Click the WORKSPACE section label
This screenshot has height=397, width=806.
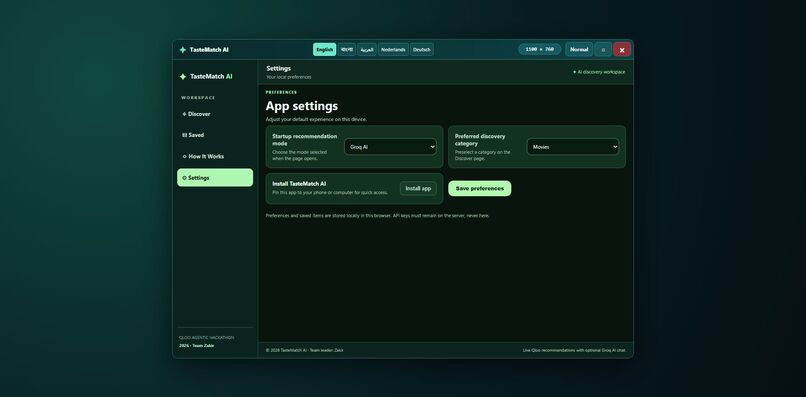click(198, 98)
